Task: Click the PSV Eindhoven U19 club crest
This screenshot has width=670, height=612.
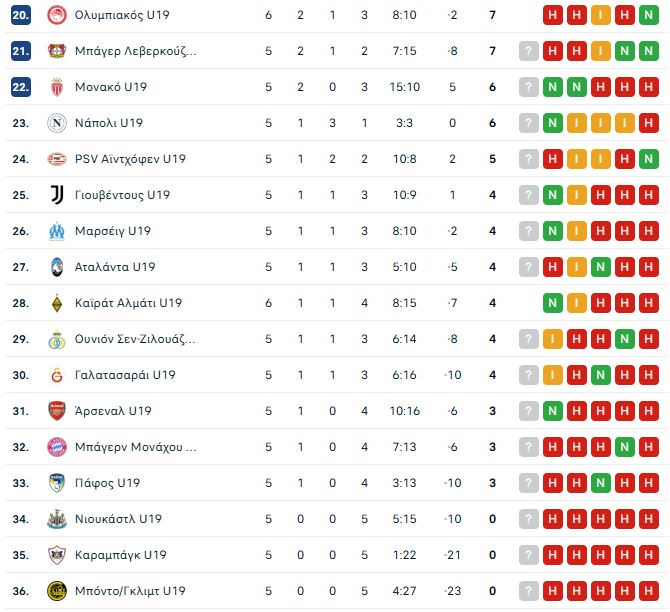Action: [56, 159]
